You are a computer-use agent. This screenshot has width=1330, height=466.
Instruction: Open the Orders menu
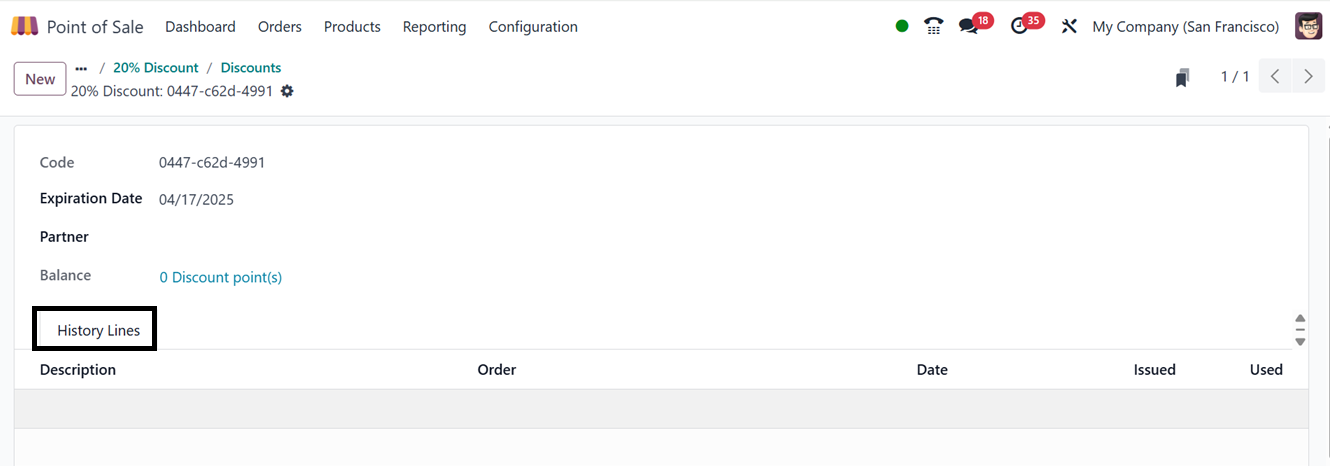pyautogui.click(x=280, y=27)
